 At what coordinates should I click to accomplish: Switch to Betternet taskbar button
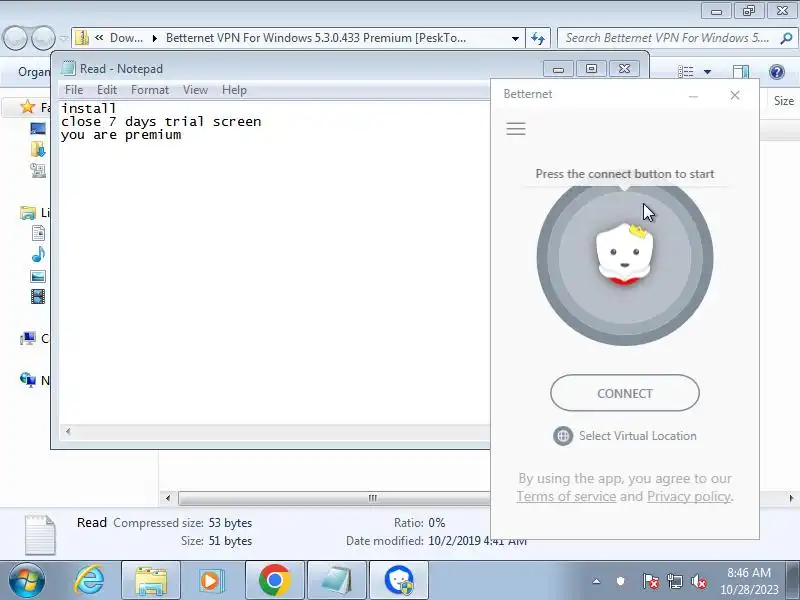coord(398,580)
